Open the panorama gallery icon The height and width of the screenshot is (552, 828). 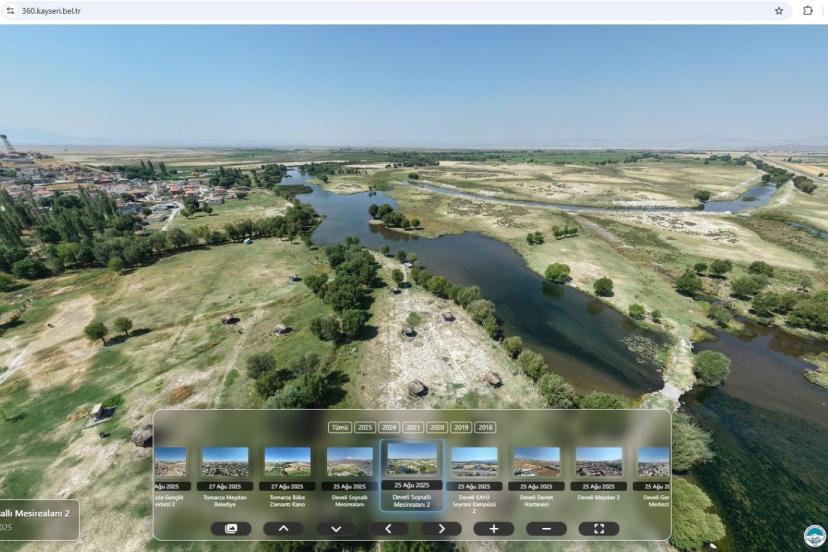pos(231,528)
